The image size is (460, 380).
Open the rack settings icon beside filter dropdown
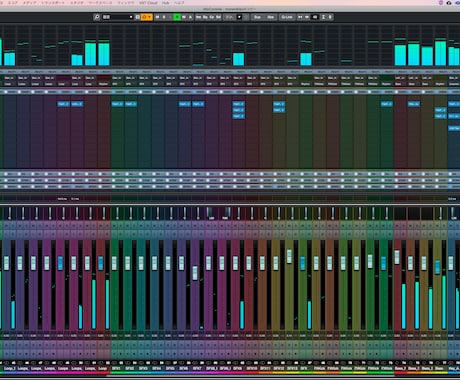coord(137,17)
